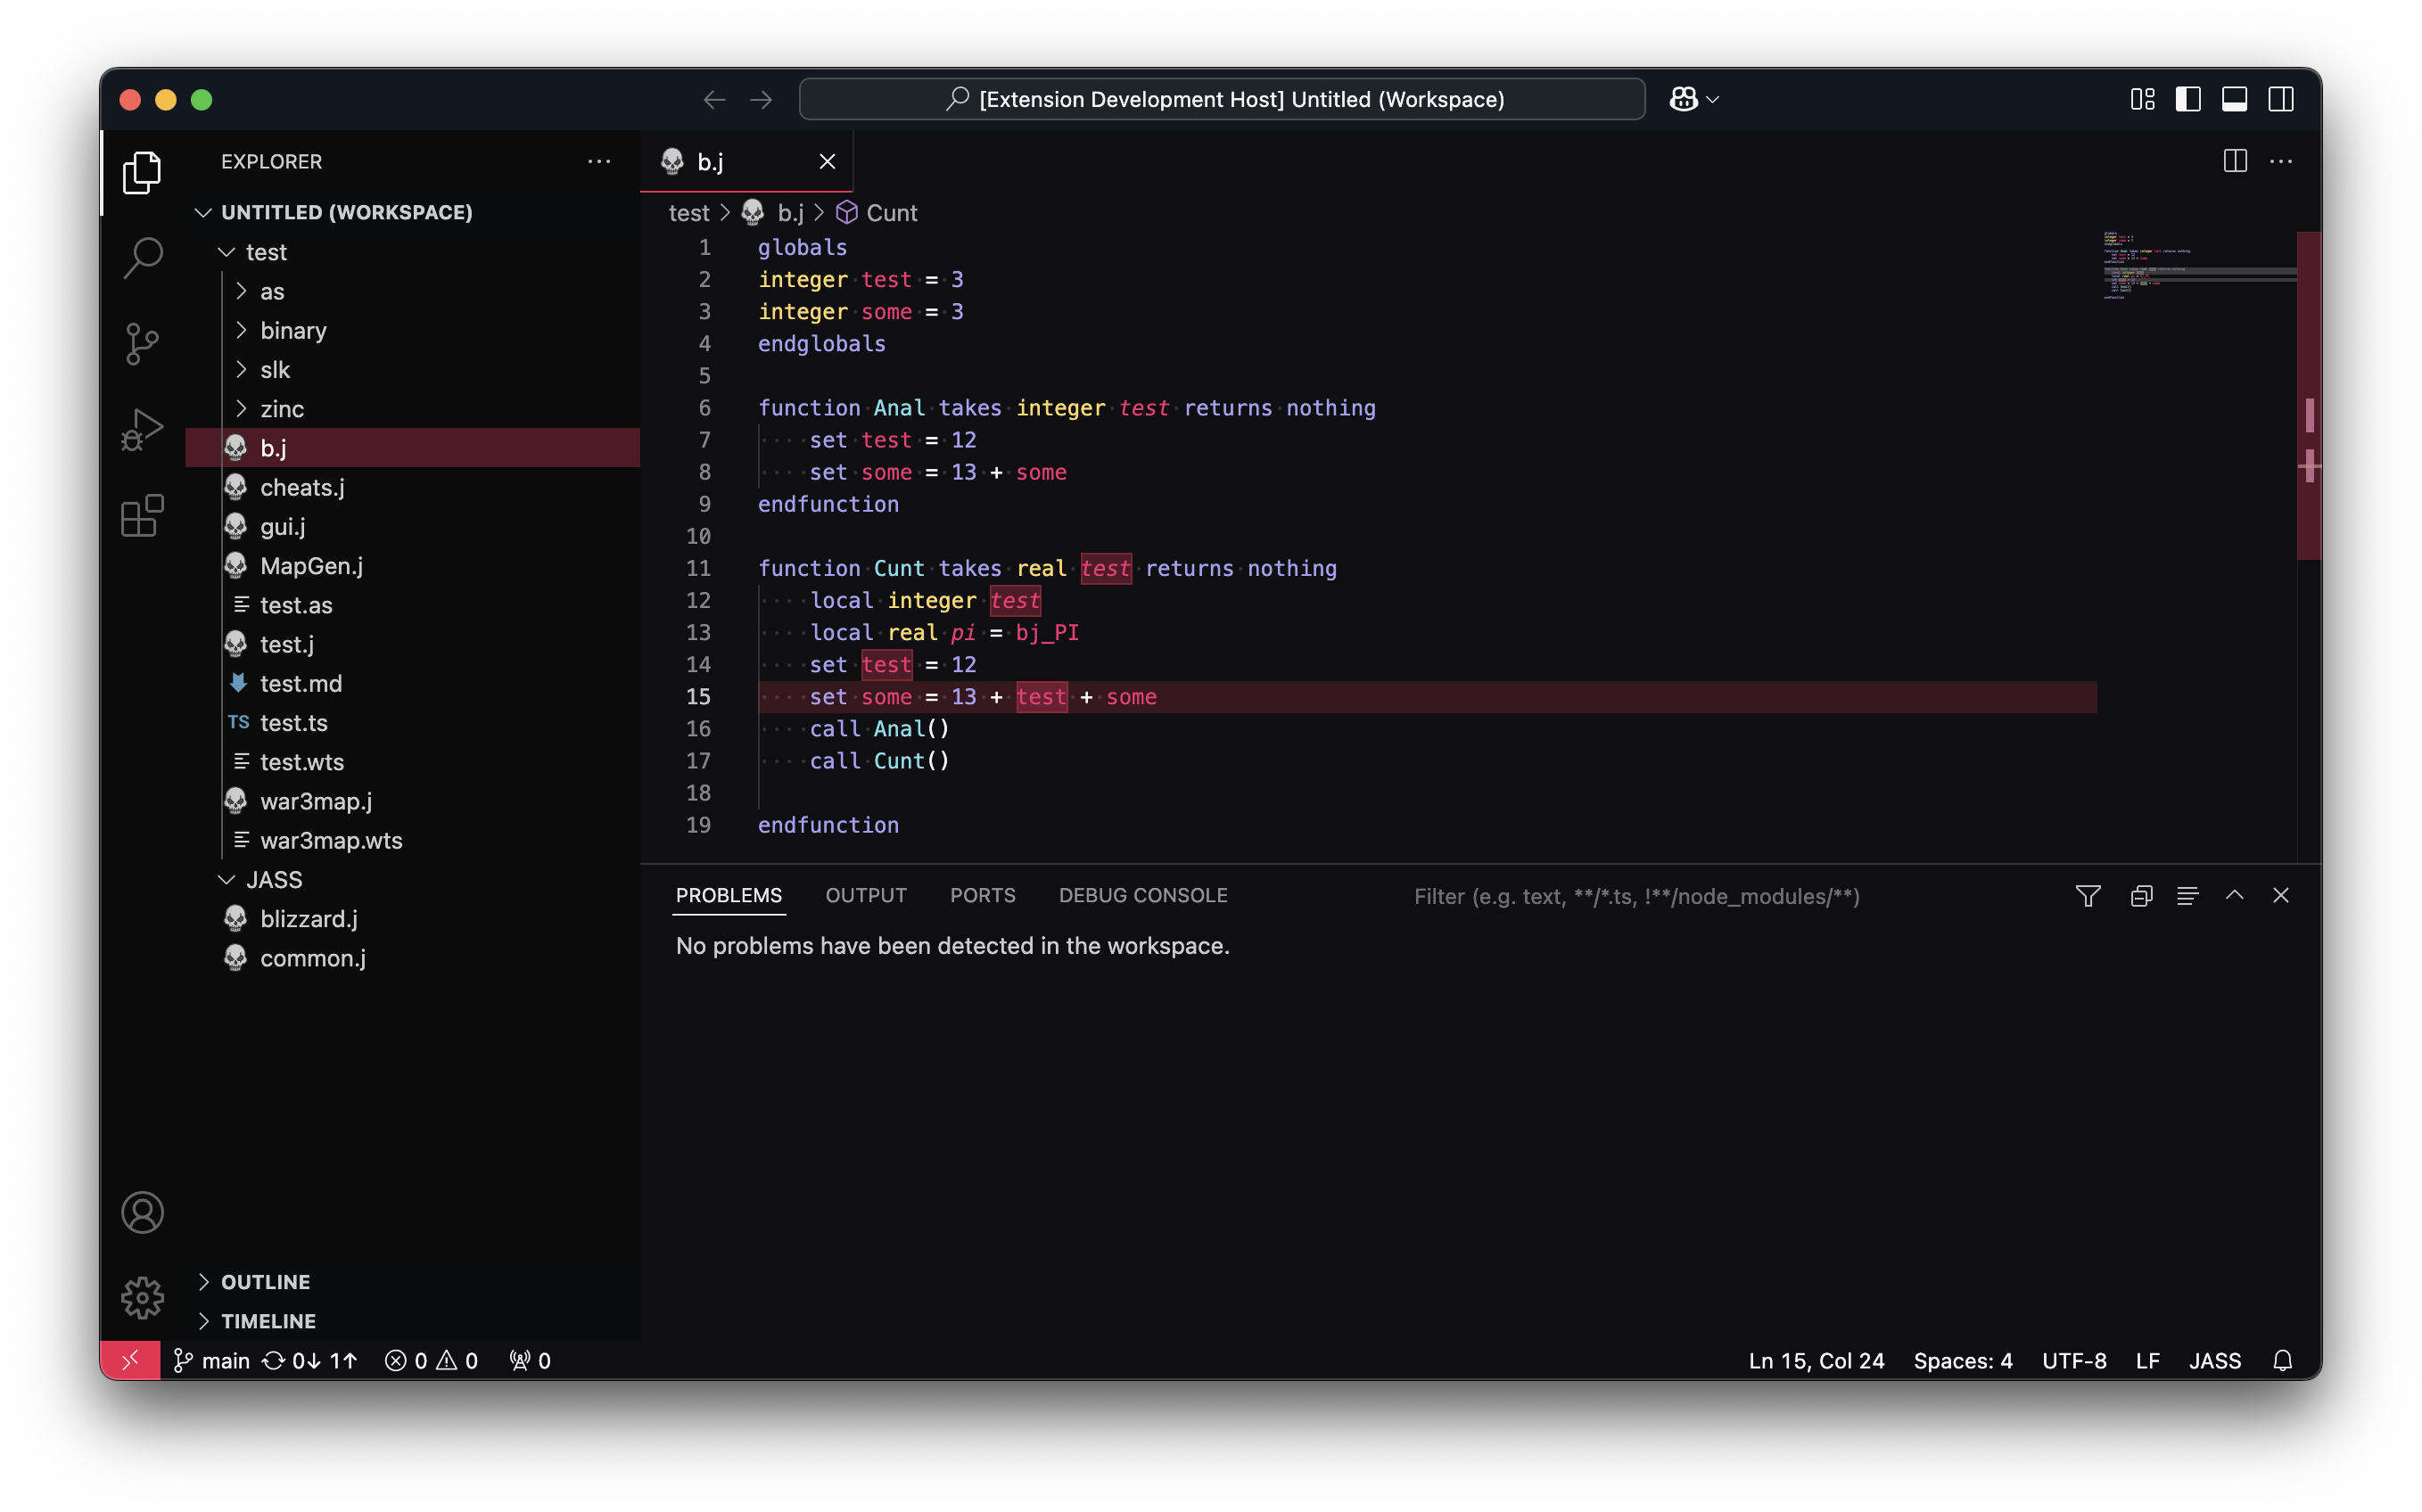
Task: Open the Search view in activity bar
Action: tap(142, 257)
